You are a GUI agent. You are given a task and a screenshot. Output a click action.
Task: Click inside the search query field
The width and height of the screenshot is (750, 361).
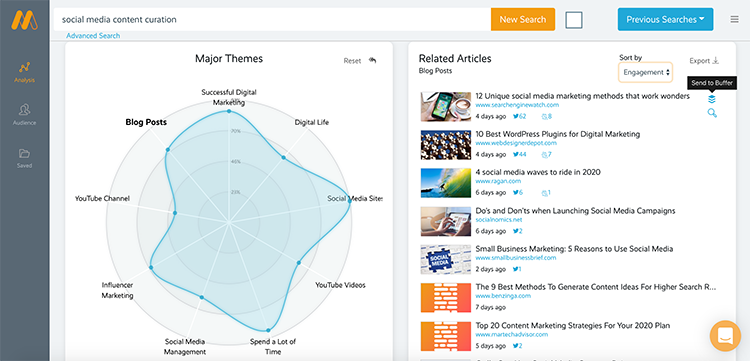pyautogui.click(x=273, y=20)
